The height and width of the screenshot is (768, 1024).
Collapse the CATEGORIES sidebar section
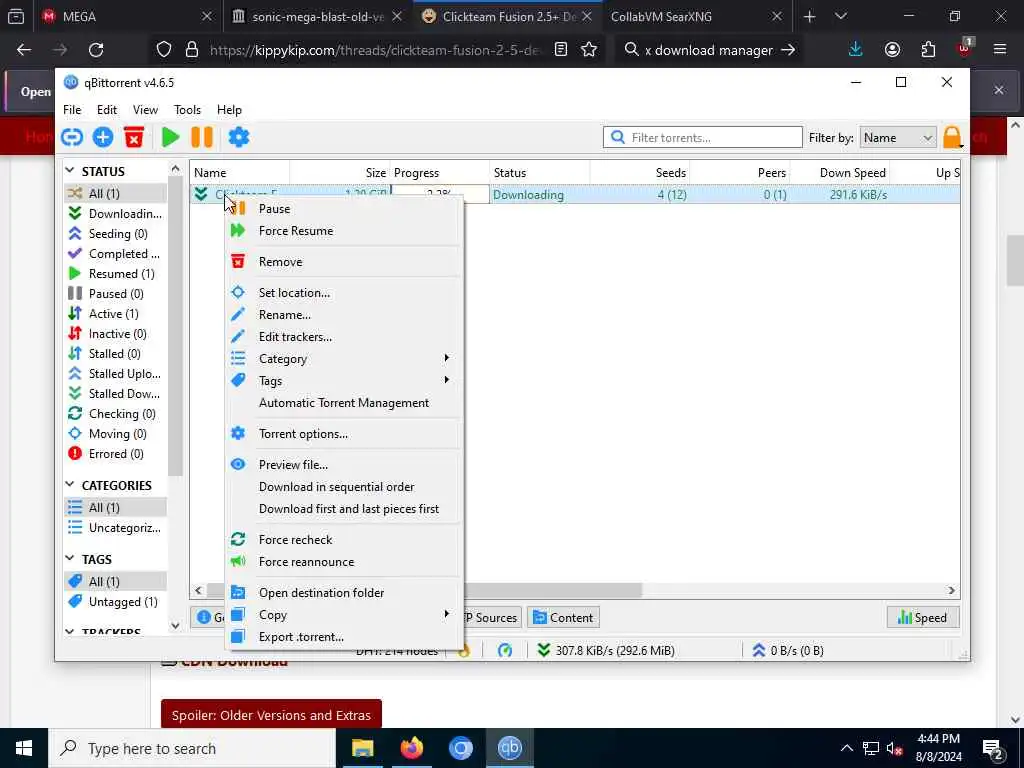click(x=70, y=485)
